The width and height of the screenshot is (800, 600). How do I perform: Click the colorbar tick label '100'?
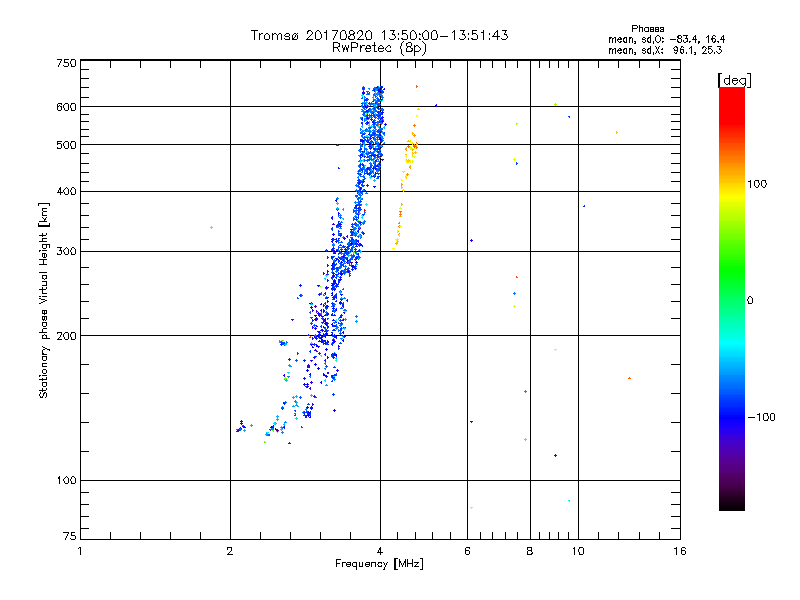coord(757,184)
